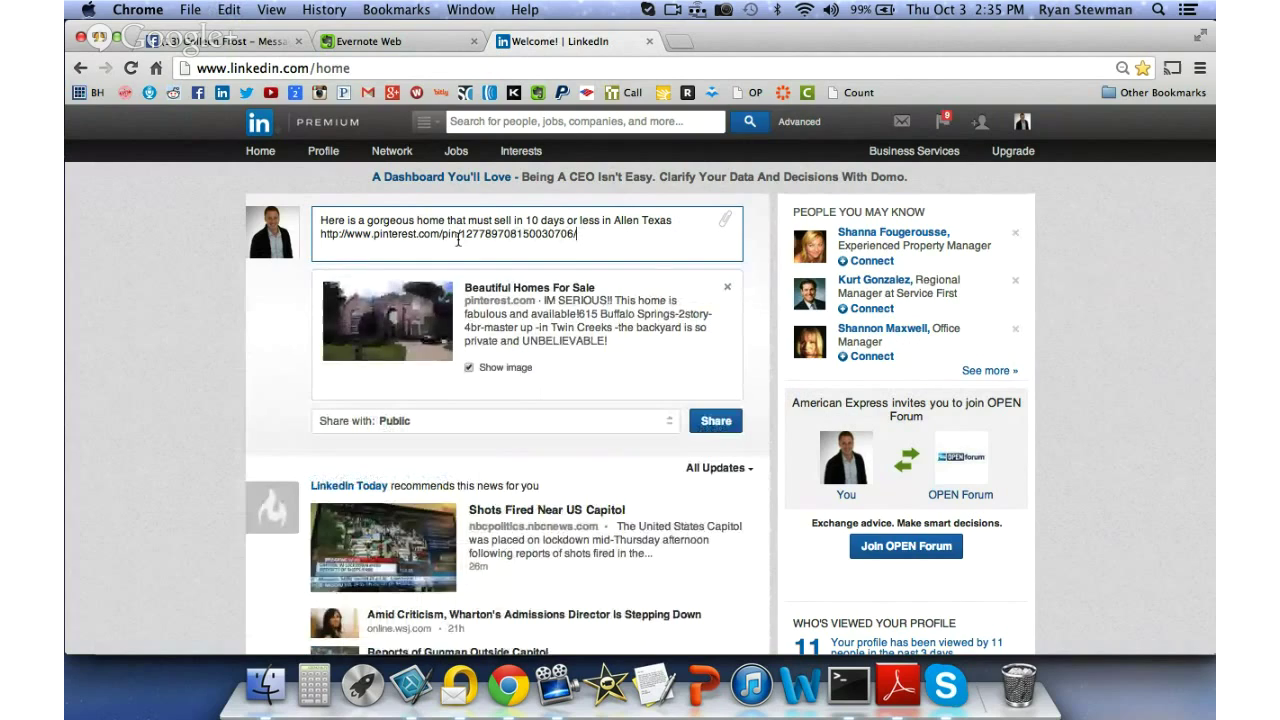The image size is (1280, 720).
Task: Open Business Services nav item
Action: point(914,151)
